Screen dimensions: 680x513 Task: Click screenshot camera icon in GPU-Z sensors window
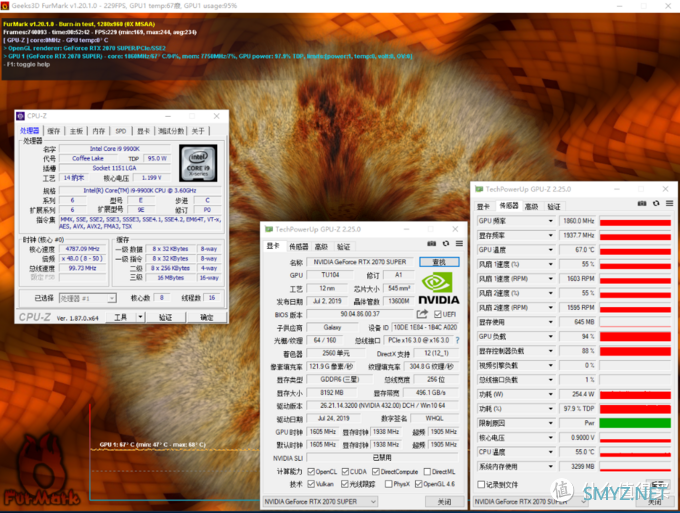[642, 203]
